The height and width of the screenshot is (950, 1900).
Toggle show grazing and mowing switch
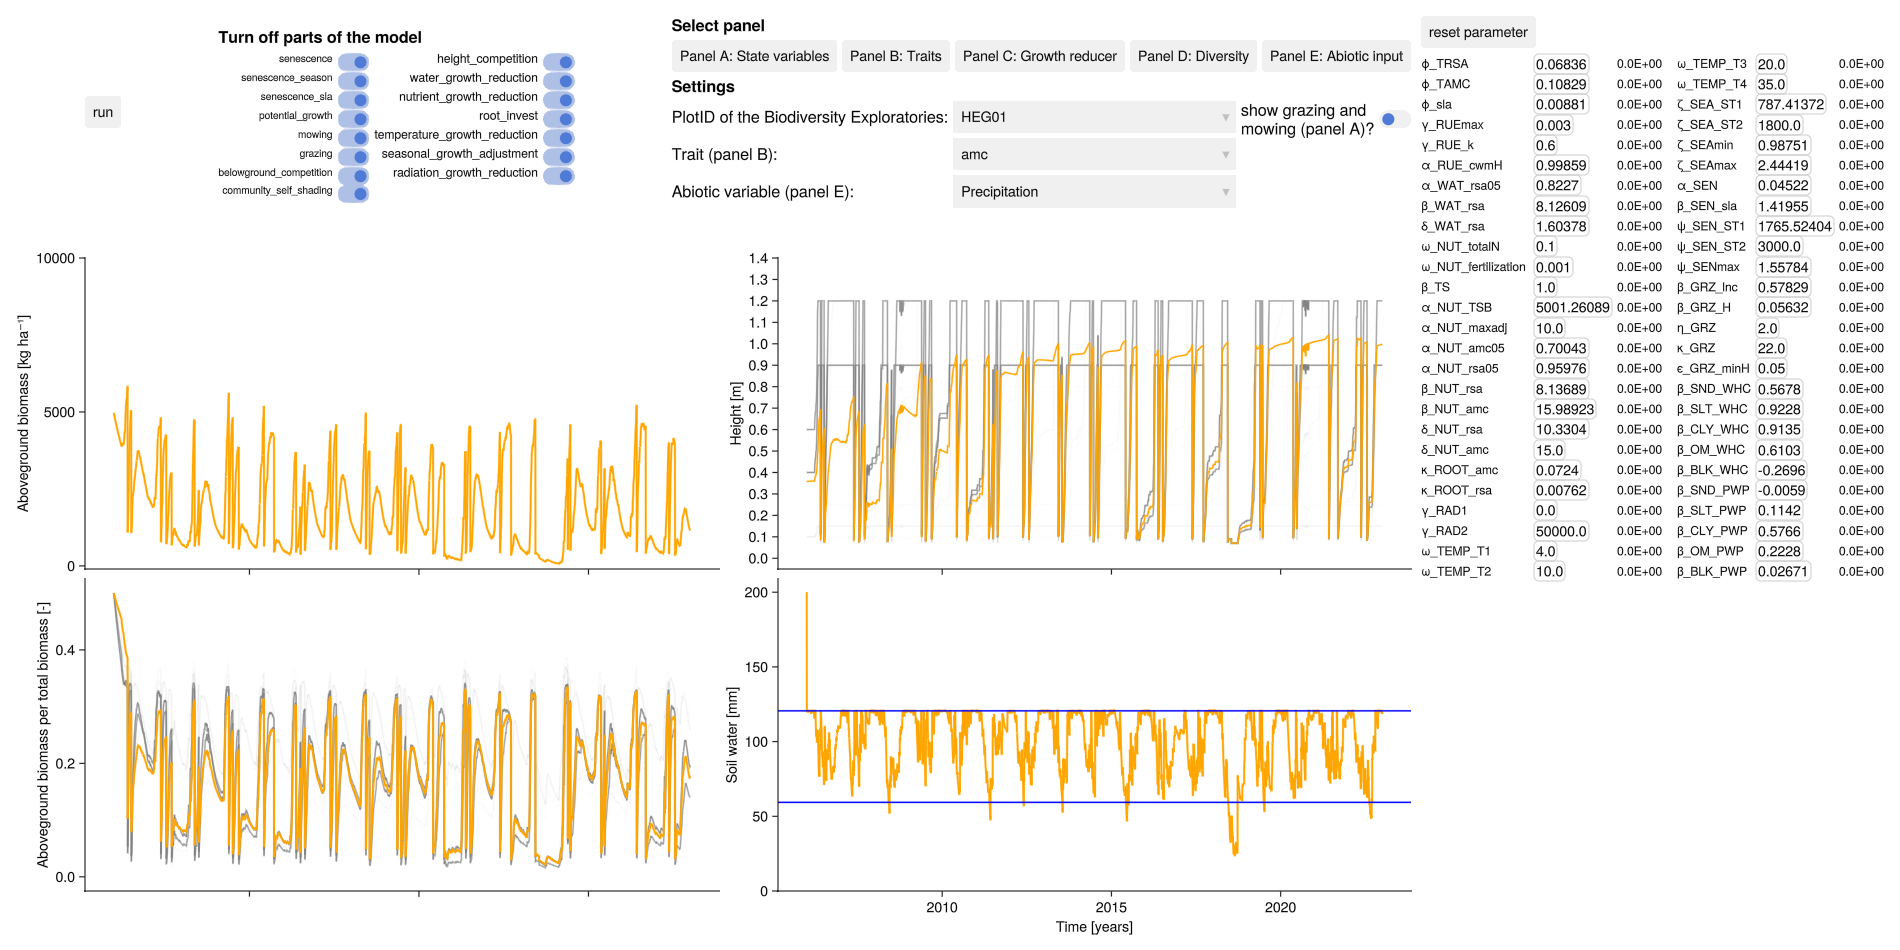(1393, 120)
